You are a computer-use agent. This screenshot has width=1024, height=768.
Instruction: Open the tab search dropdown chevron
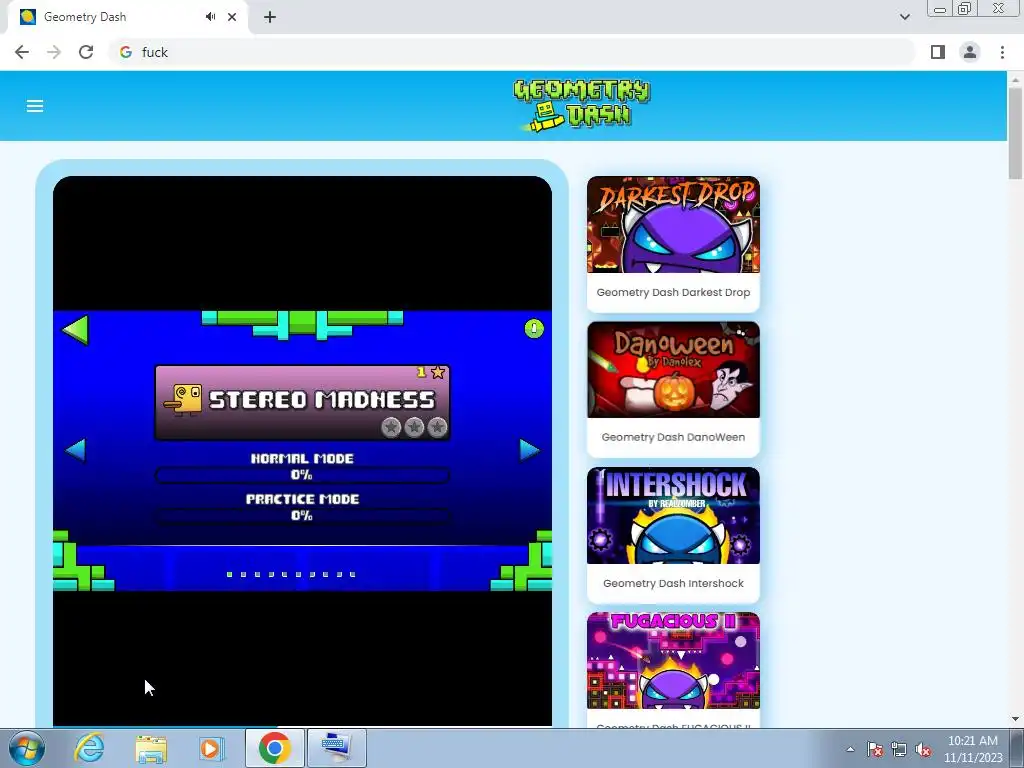904,17
